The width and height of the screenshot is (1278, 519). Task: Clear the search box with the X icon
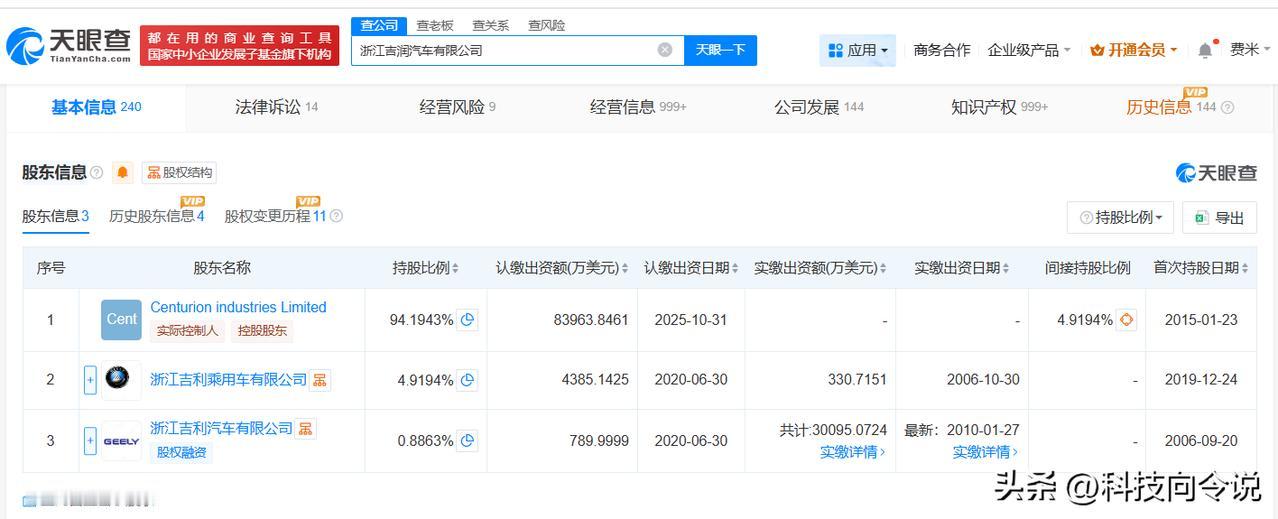(x=665, y=50)
